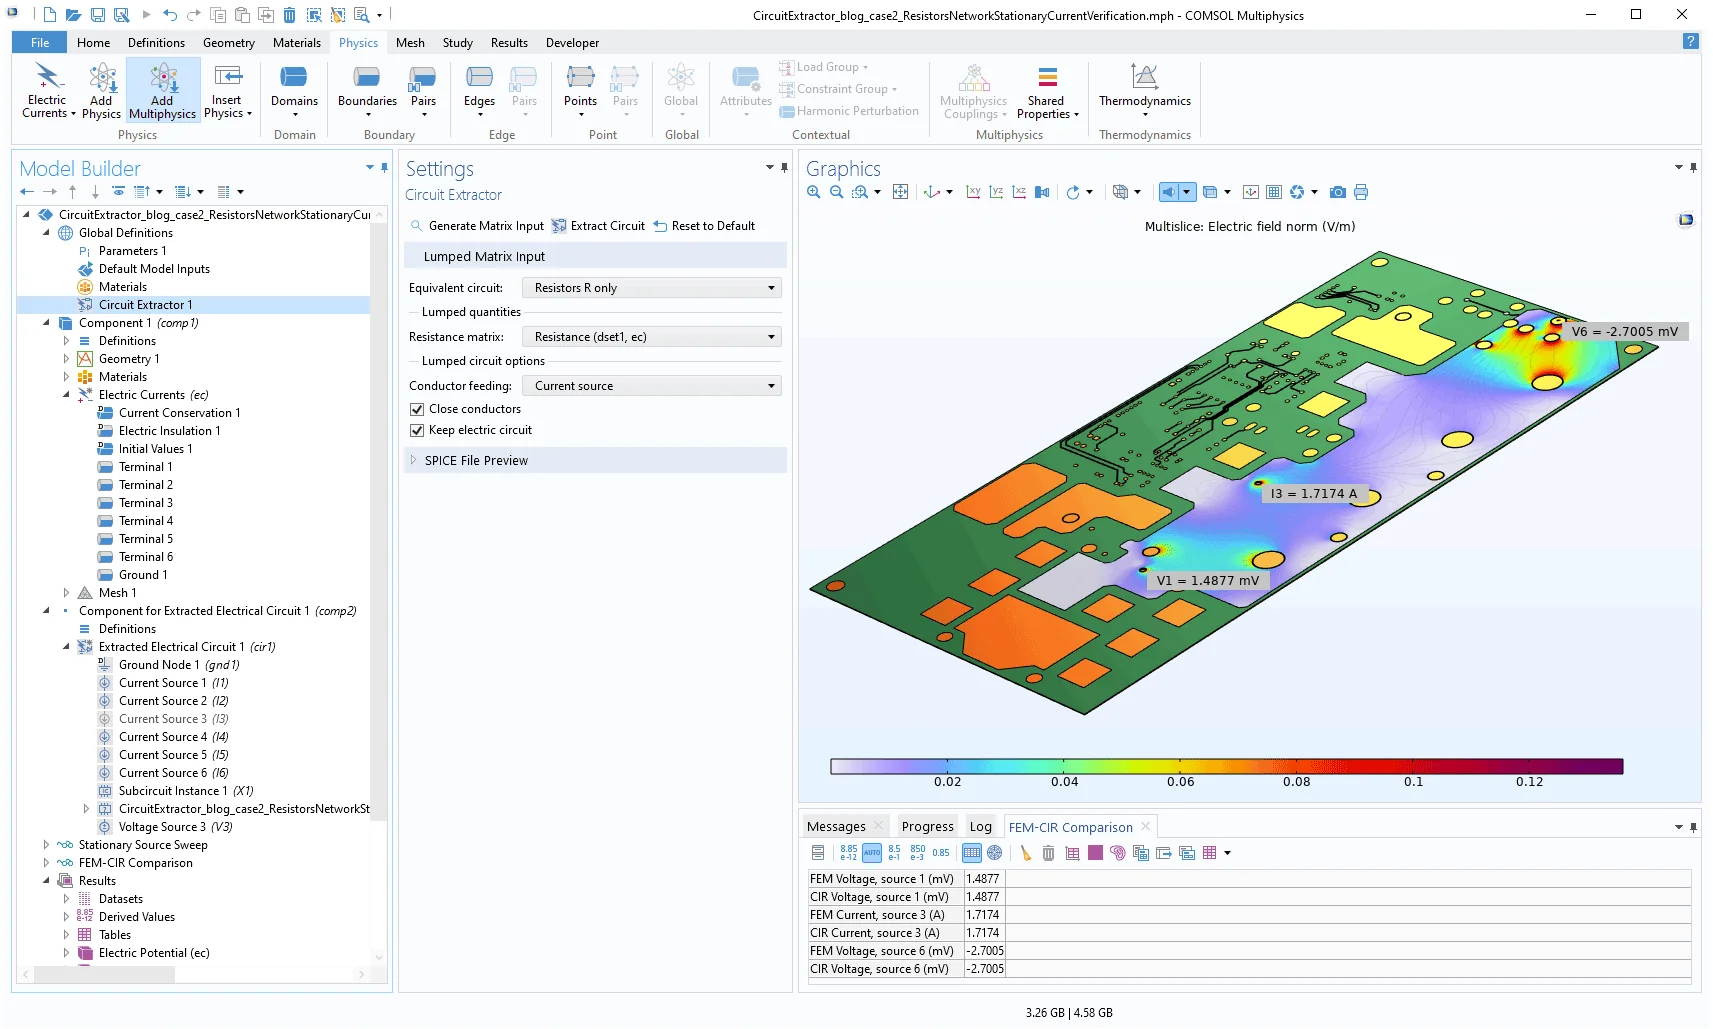Screen dimensions: 1713x1029
Task: Click the Print icon in Graphics toolbar
Action: (1361, 192)
